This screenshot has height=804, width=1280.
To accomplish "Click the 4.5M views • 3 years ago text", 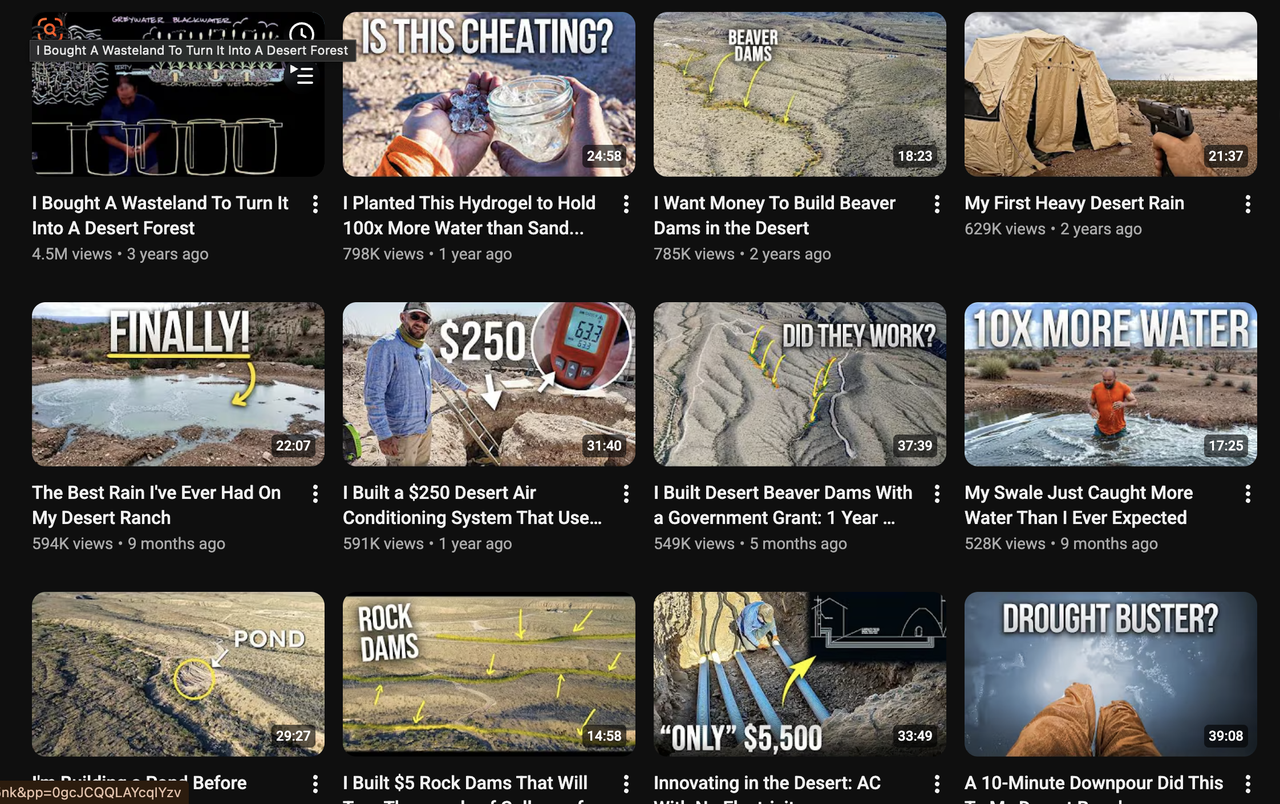I will pyautogui.click(x=120, y=254).
